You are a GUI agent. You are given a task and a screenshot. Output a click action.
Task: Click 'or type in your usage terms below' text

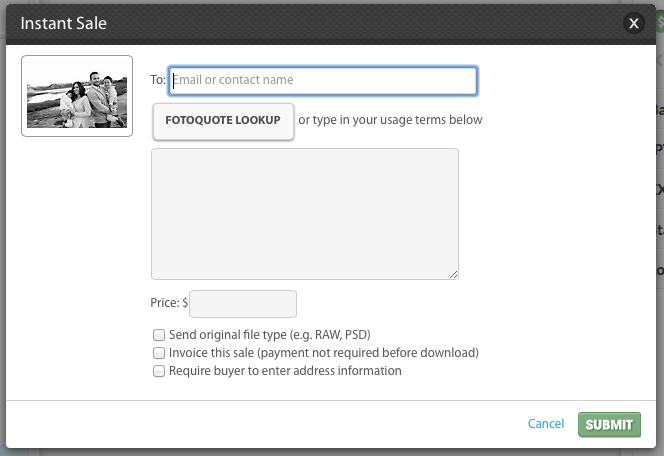click(x=390, y=120)
